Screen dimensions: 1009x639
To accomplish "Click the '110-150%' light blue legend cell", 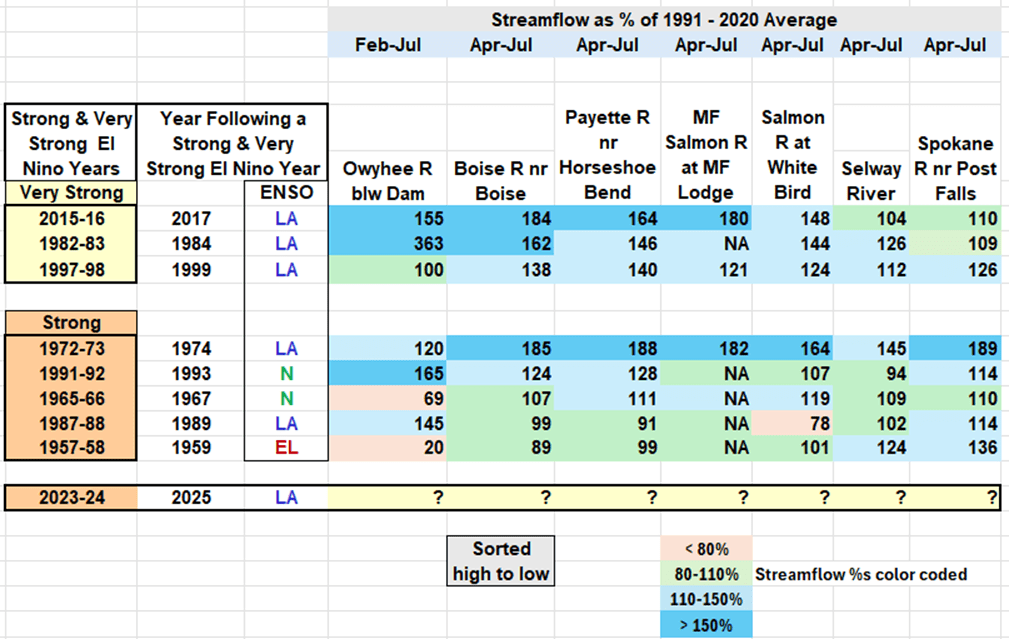I will [x=705, y=600].
